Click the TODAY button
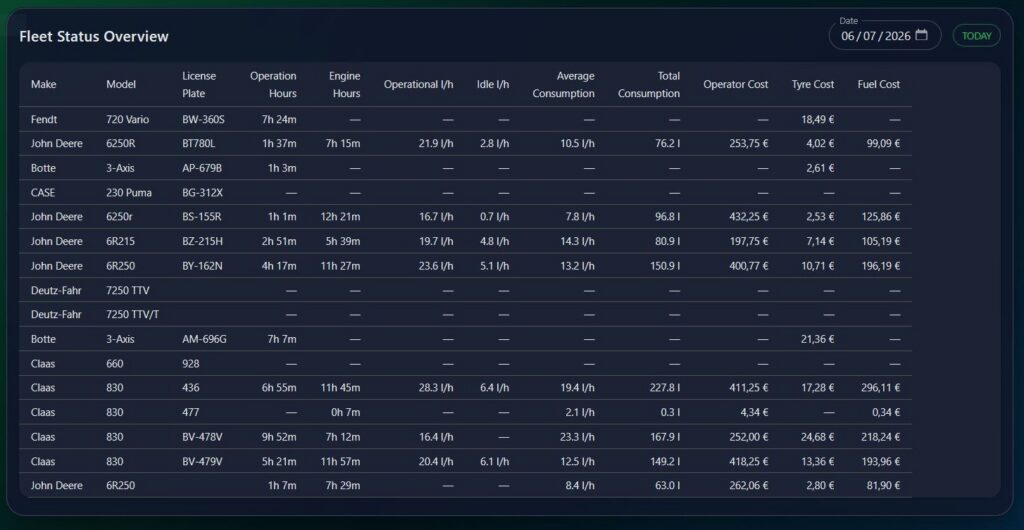 pos(976,36)
